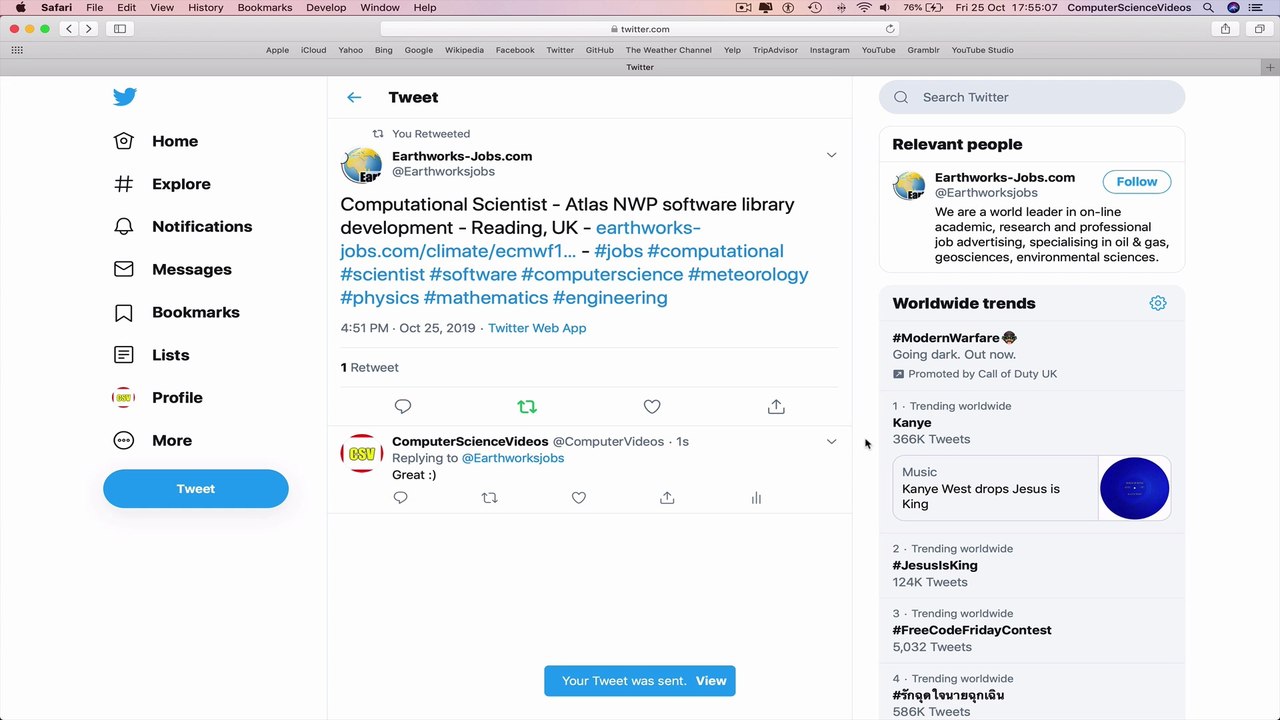
Task: Open Spotlight search in the menu bar
Action: 1208,7
